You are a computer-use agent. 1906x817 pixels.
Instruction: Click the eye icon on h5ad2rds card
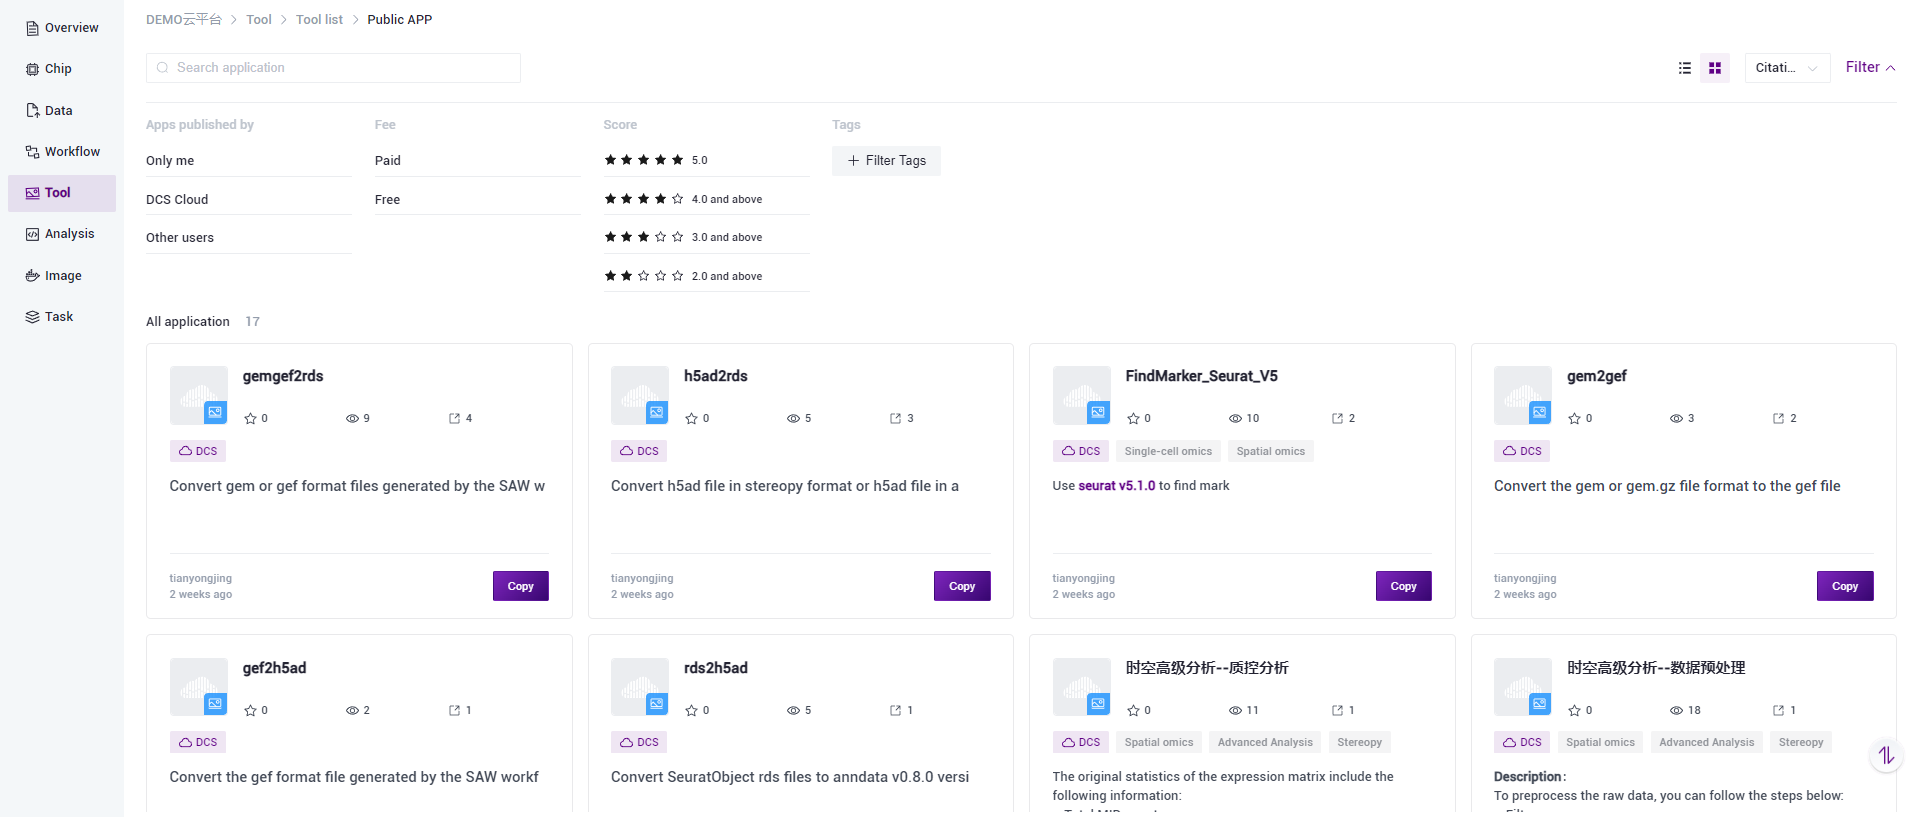pos(793,419)
